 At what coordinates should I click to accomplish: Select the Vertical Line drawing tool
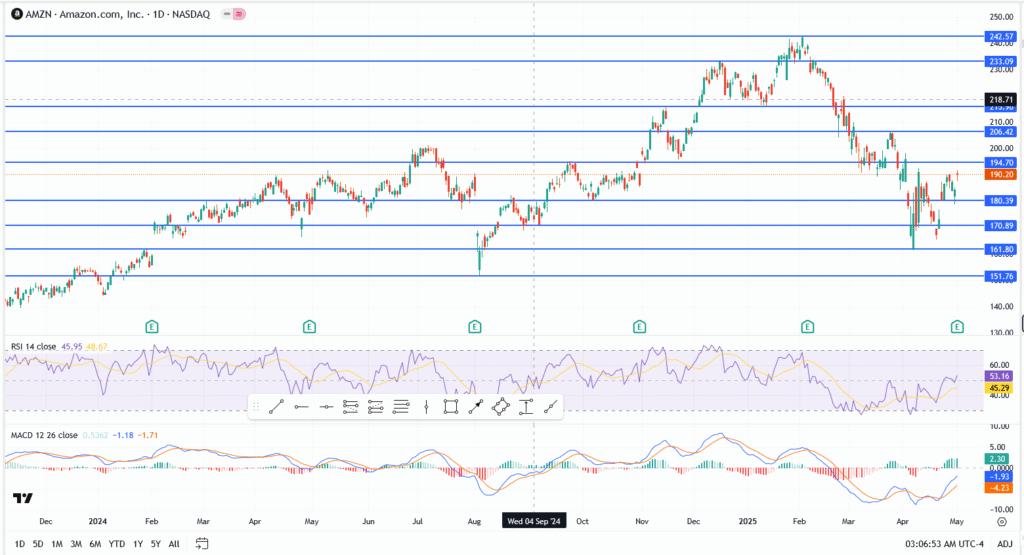coord(426,406)
